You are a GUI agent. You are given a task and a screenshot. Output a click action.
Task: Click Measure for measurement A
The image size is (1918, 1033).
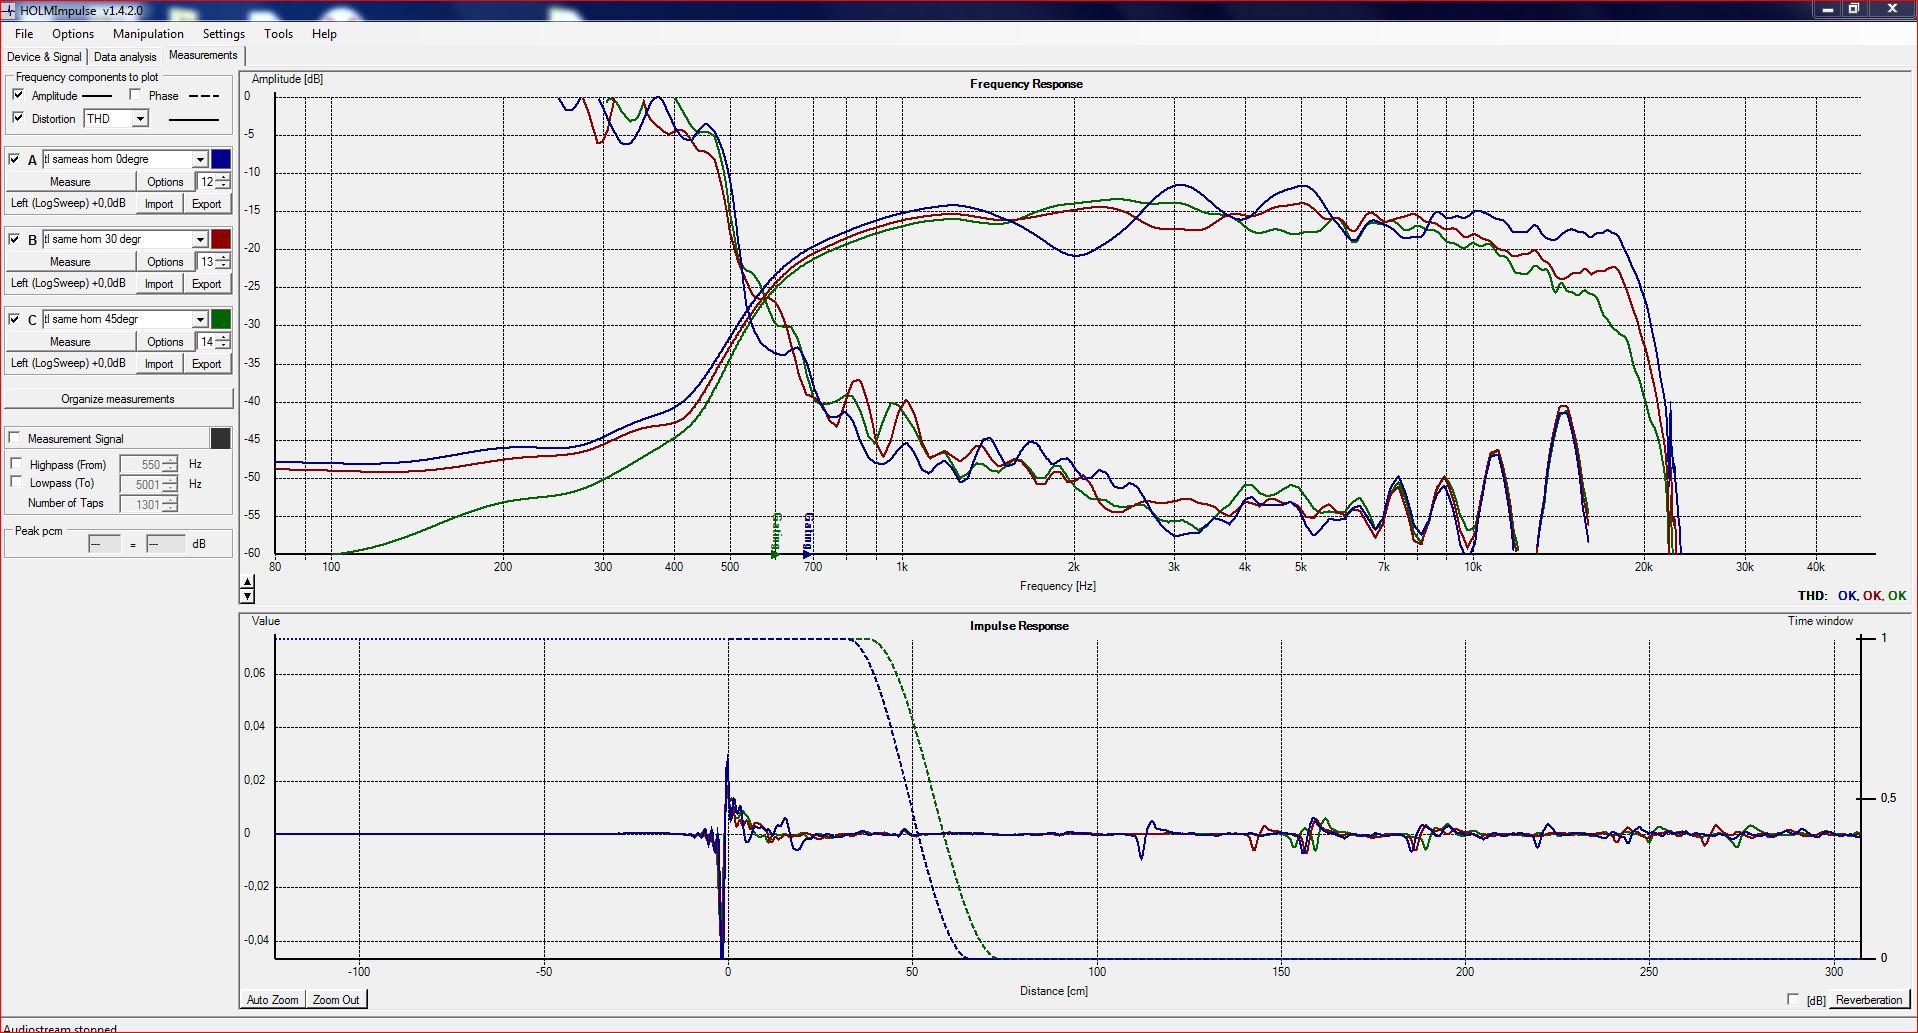tap(70, 182)
